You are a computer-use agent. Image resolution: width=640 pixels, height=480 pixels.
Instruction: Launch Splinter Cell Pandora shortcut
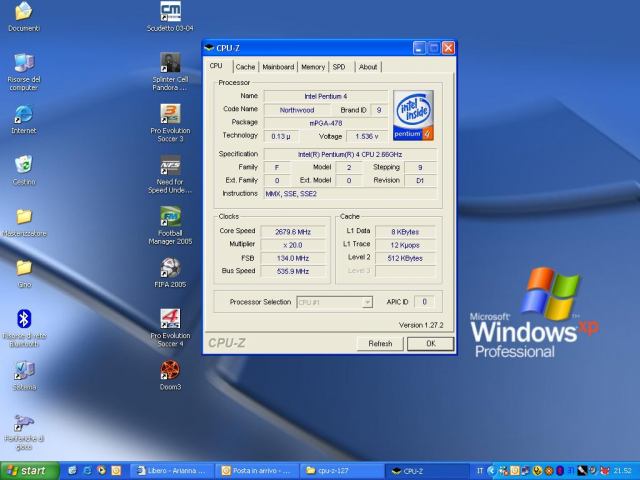[170, 72]
